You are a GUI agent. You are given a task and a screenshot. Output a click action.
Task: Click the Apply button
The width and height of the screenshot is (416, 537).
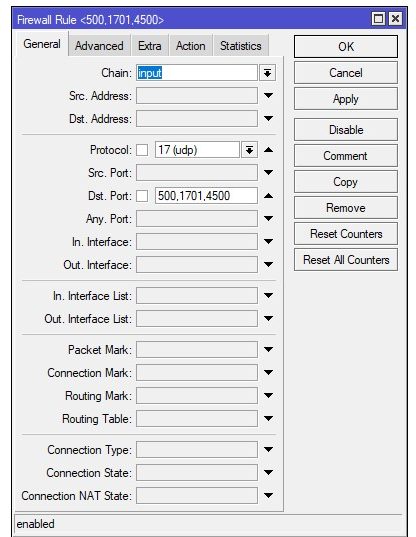tap(346, 99)
